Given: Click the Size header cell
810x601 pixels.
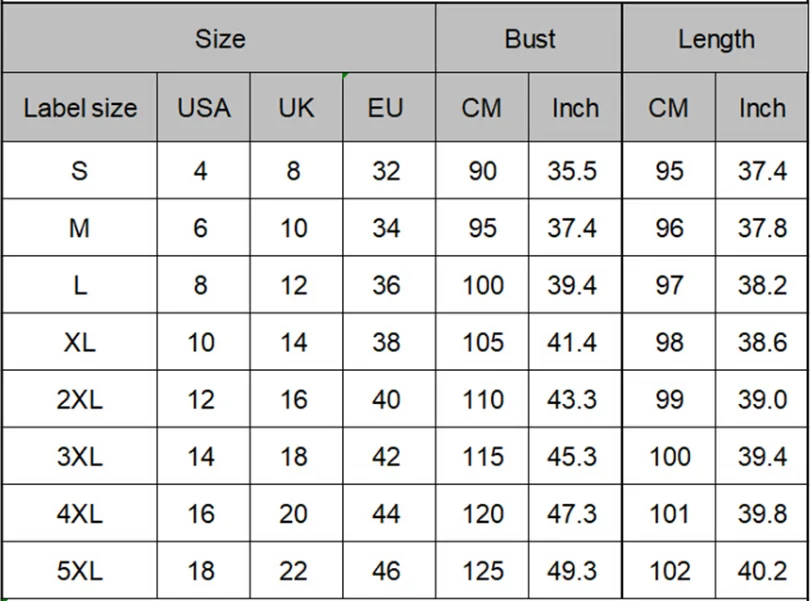Looking at the screenshot, I should 219,39.
